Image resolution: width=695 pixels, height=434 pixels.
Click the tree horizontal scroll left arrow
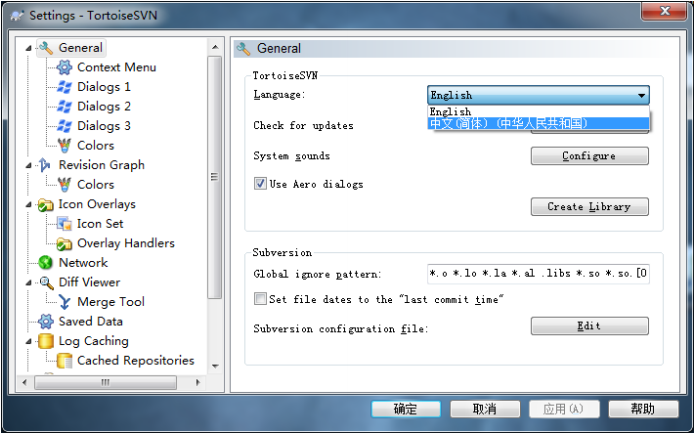click(24, 382)
